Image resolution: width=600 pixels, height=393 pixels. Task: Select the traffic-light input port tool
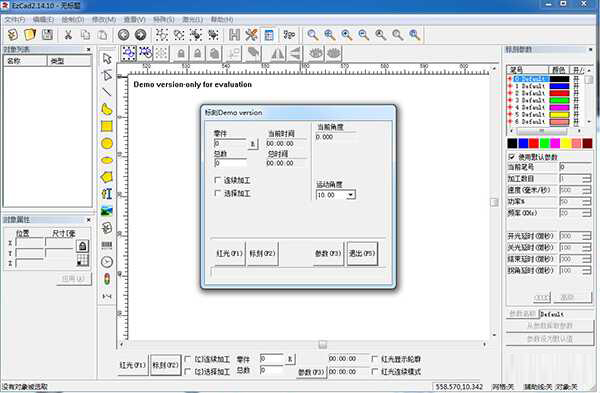107,279
